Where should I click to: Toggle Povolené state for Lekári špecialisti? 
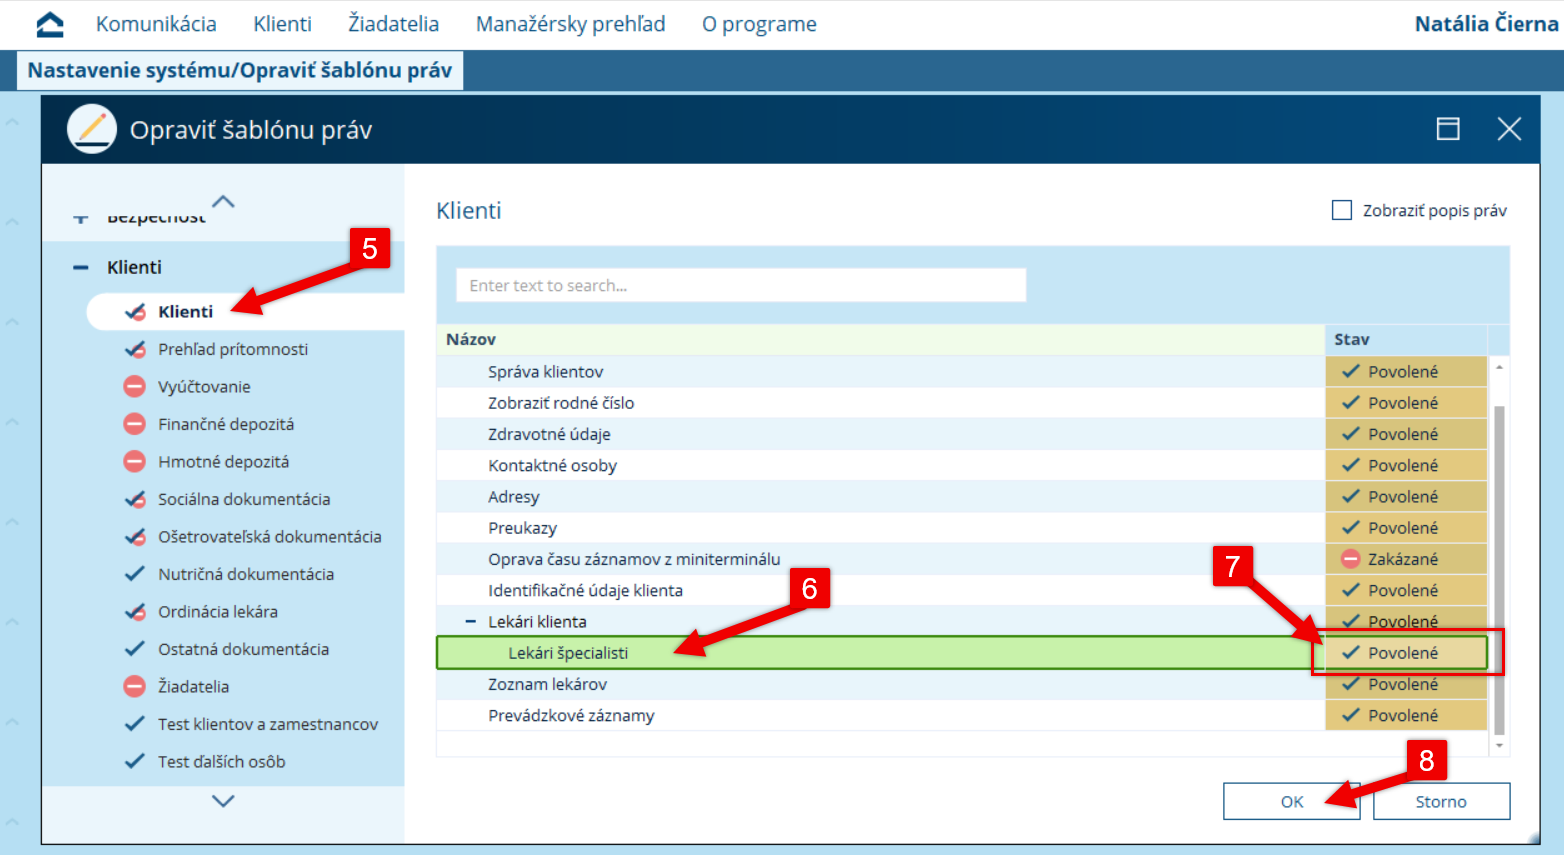point(1405,653)
